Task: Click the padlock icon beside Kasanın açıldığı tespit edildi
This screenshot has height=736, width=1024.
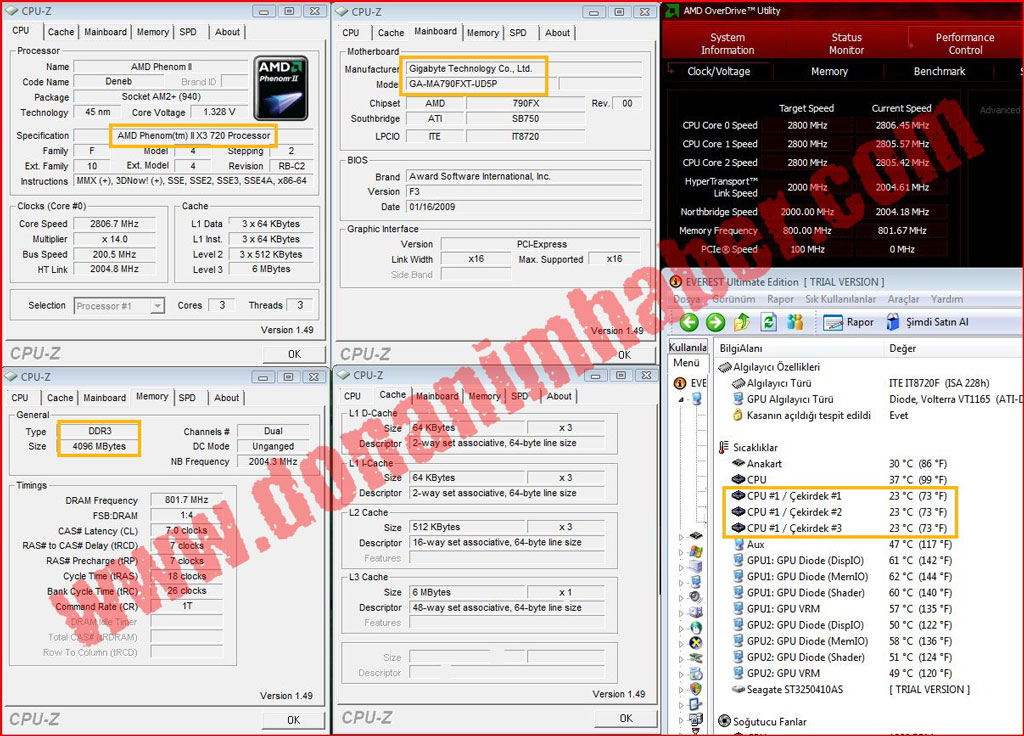Action: tap(738, 415)
